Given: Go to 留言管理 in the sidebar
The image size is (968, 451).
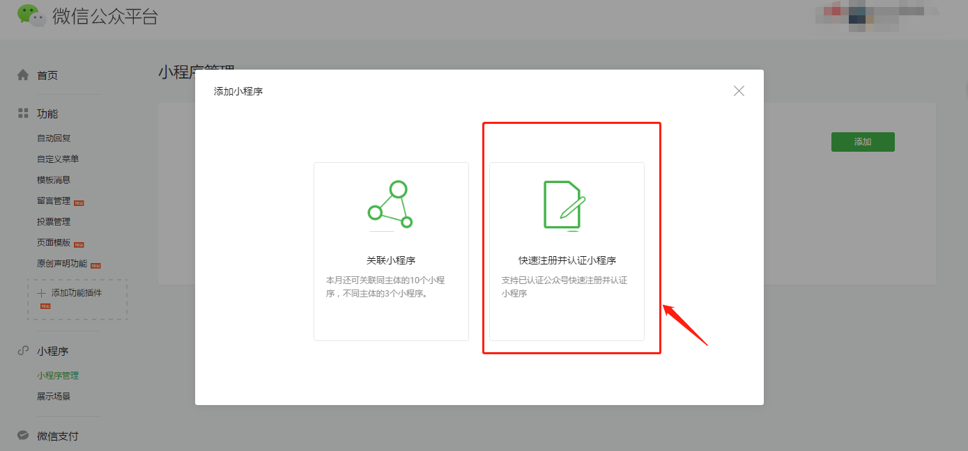Looking at the screenshot, I should click(x=54, y=201).
